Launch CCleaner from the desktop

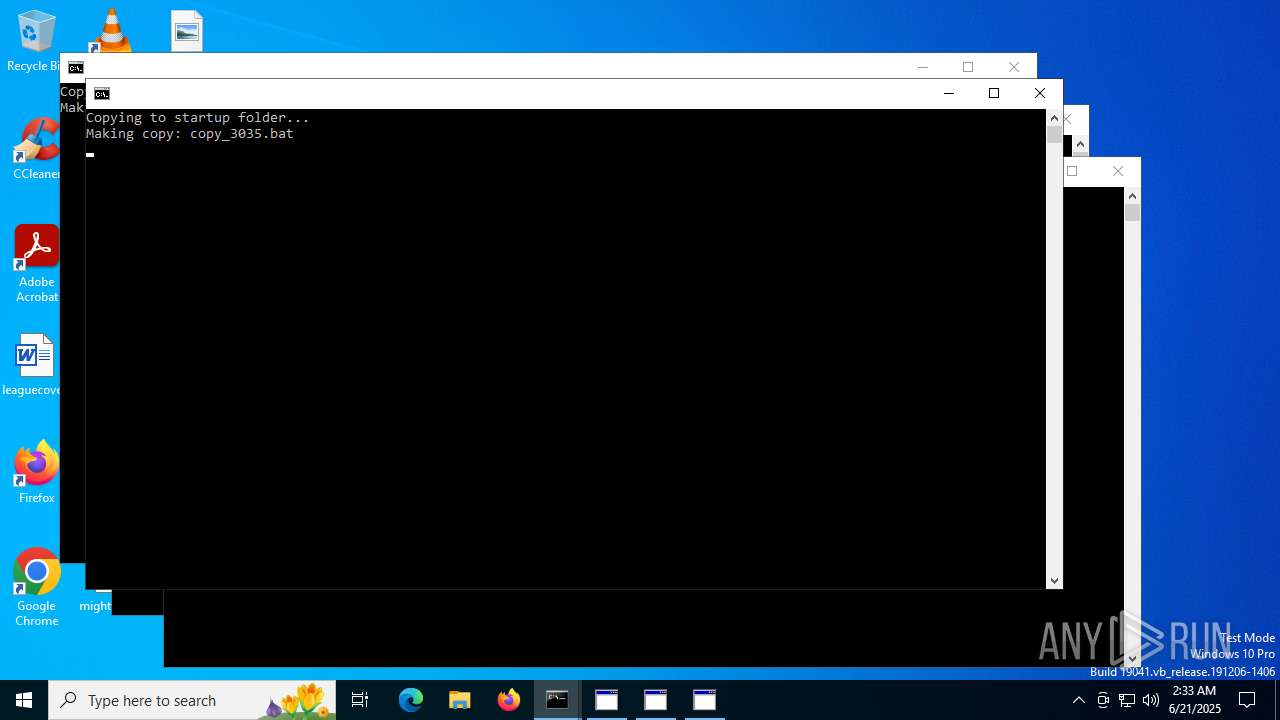[x=37, y=150]
